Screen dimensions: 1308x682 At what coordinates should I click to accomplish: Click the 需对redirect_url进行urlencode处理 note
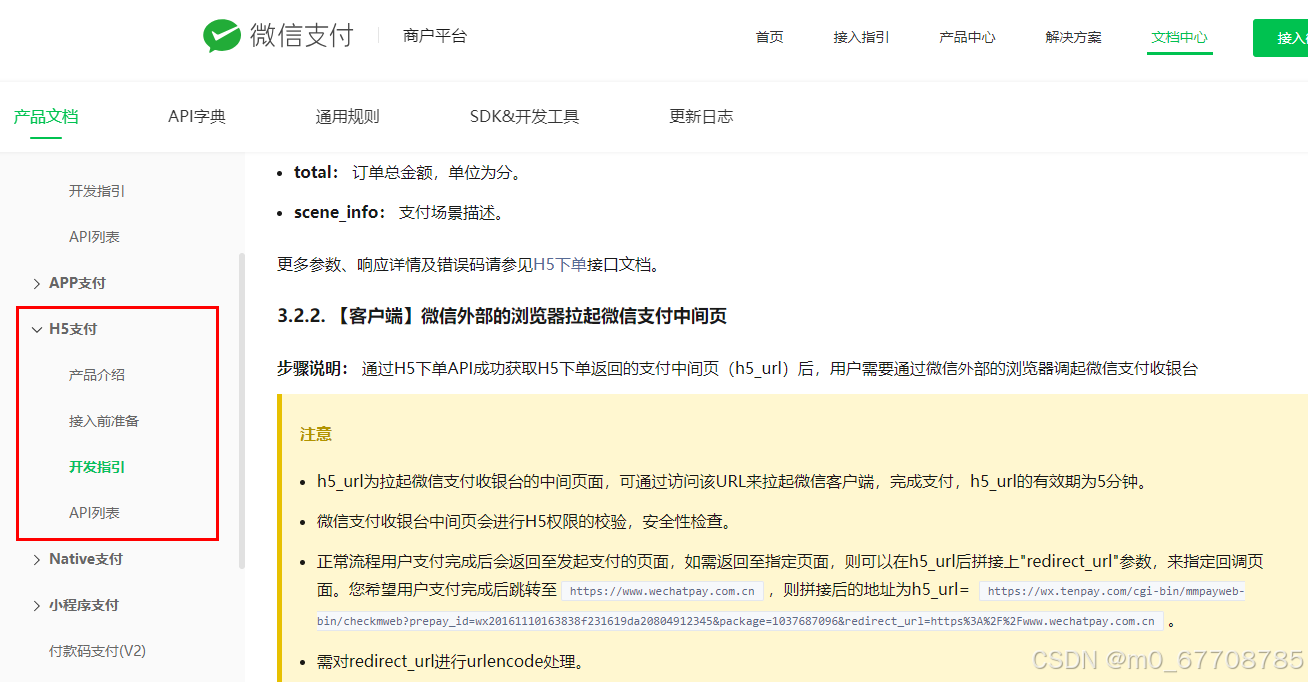coord(450,661)
